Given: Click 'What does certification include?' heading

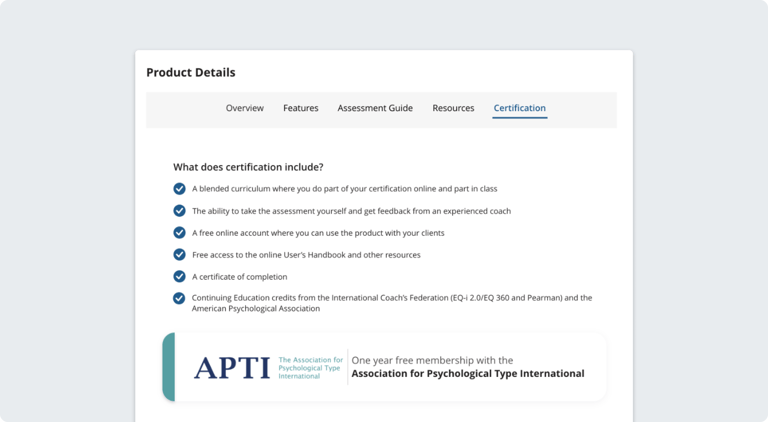Looking at the screenshot, I should [x=248, y=167].
